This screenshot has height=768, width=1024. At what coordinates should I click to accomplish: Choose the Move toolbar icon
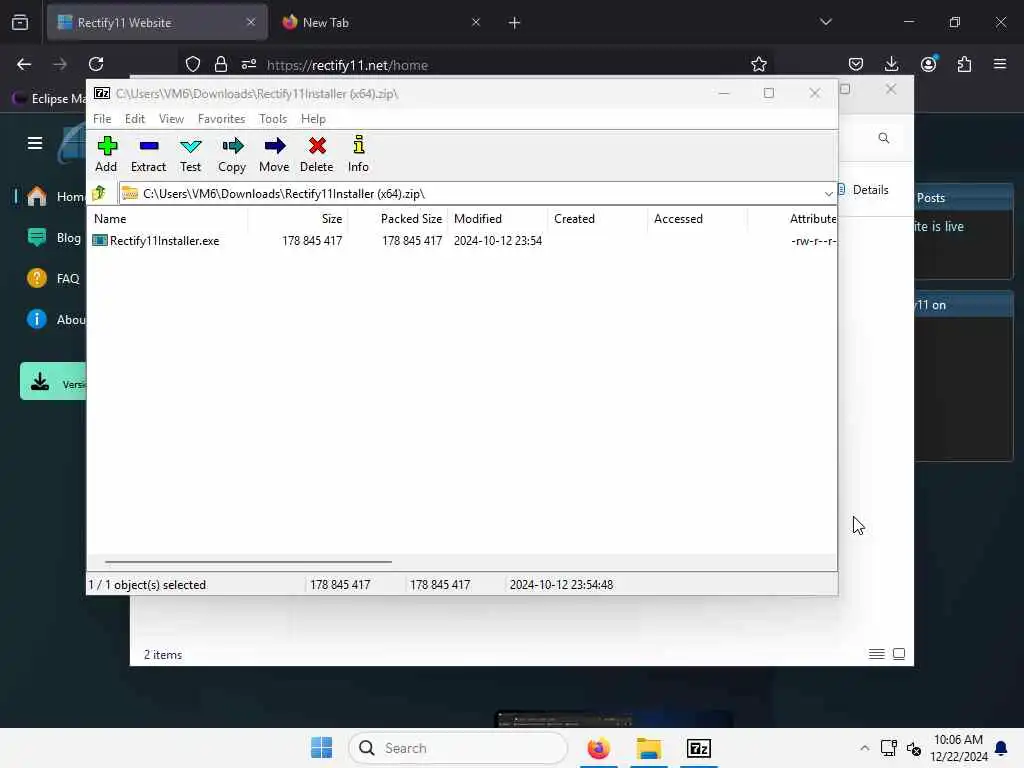coord(274,154)
